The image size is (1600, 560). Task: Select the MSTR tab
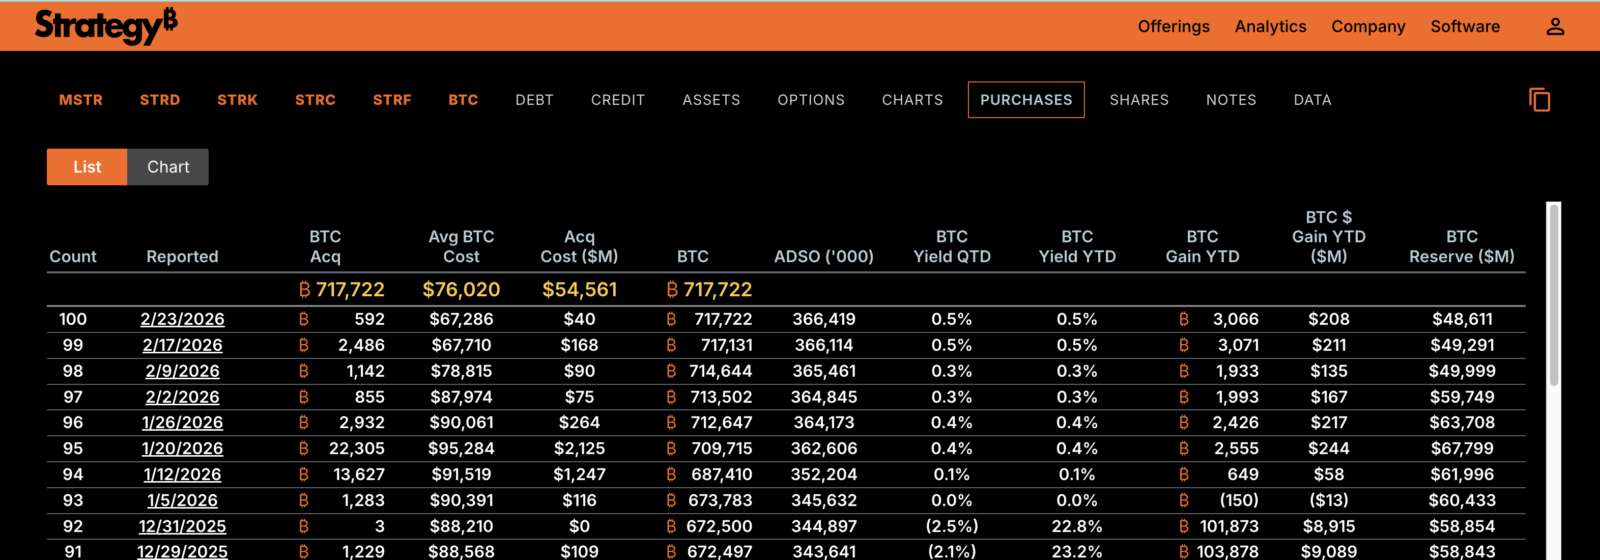click(81, 100)
